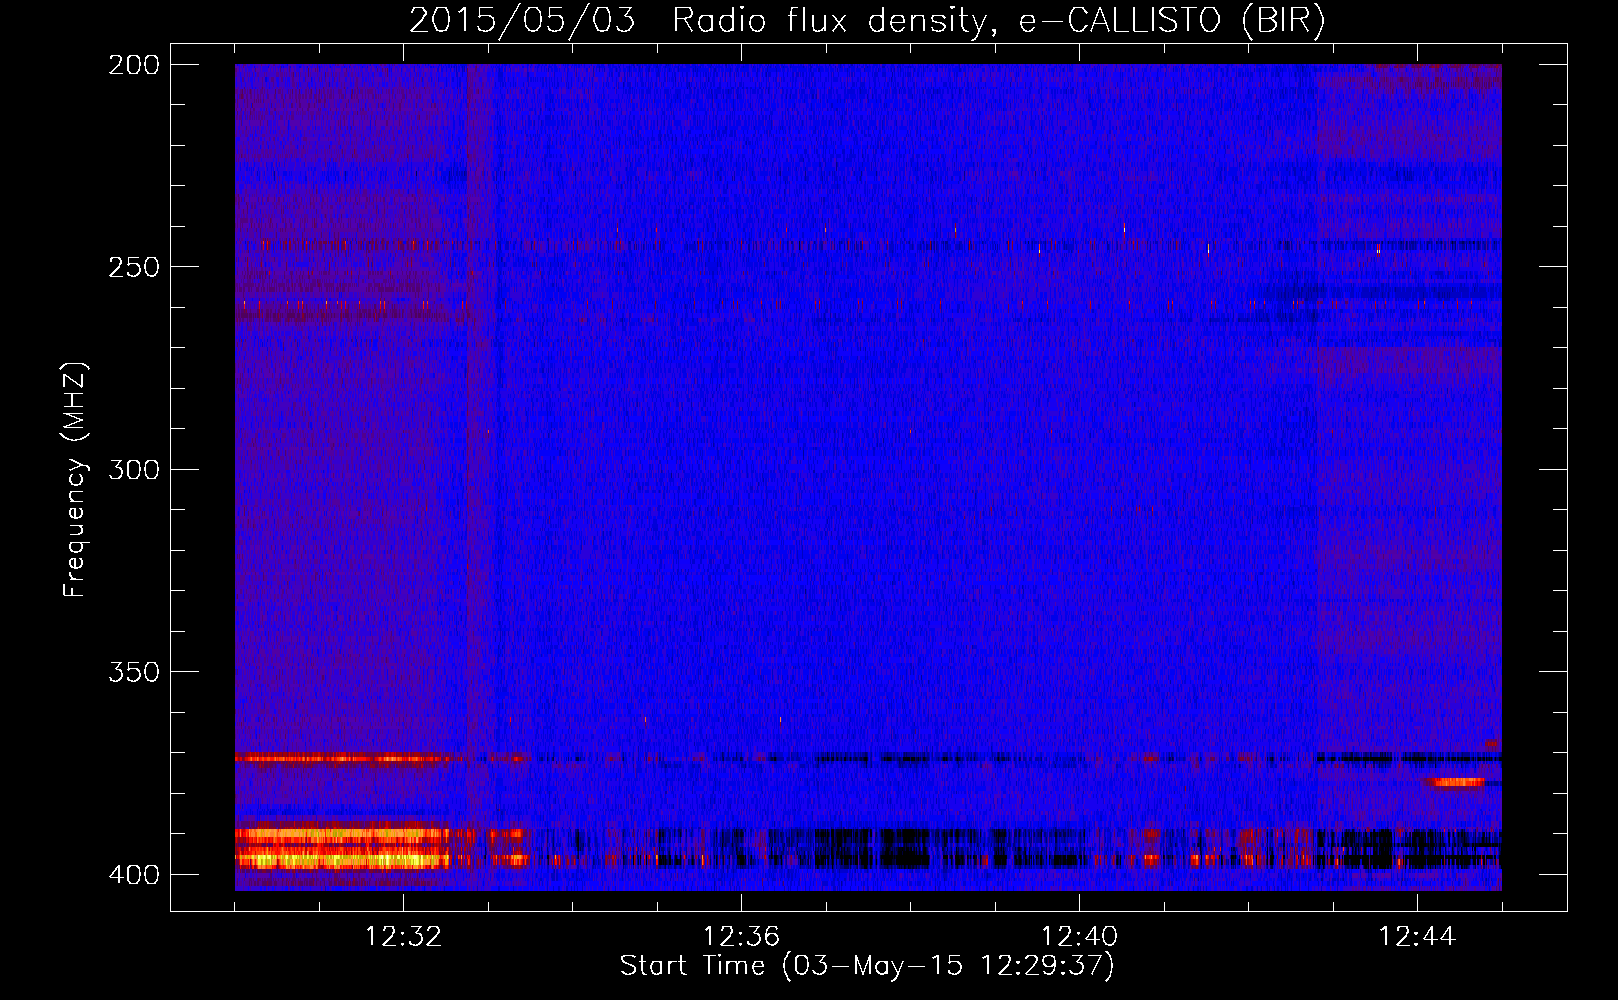Click the short red-orange streak near 12:44

click(1457, 782)
